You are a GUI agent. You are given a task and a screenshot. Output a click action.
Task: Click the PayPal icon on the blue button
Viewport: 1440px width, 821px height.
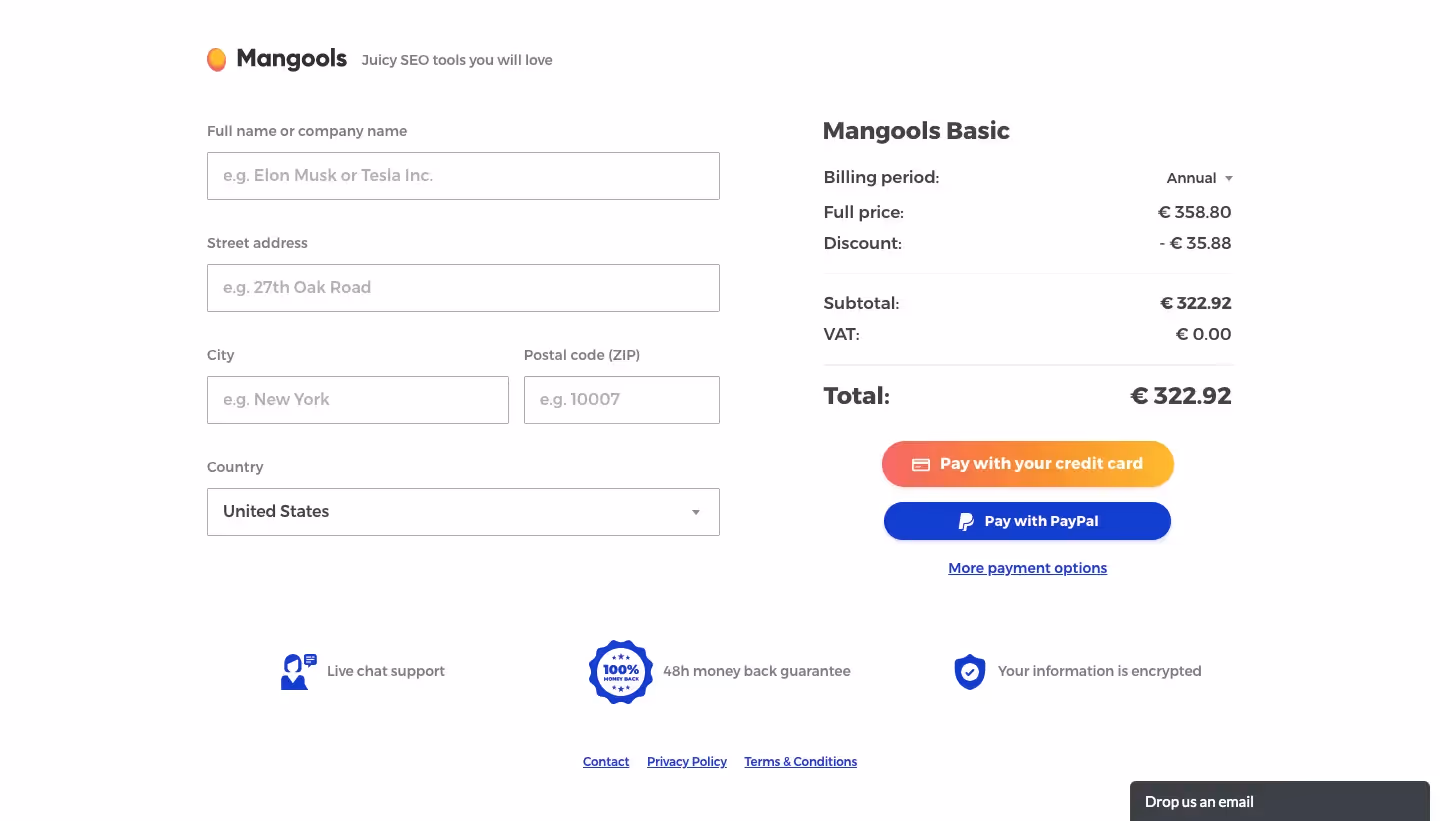coord(965,521)
